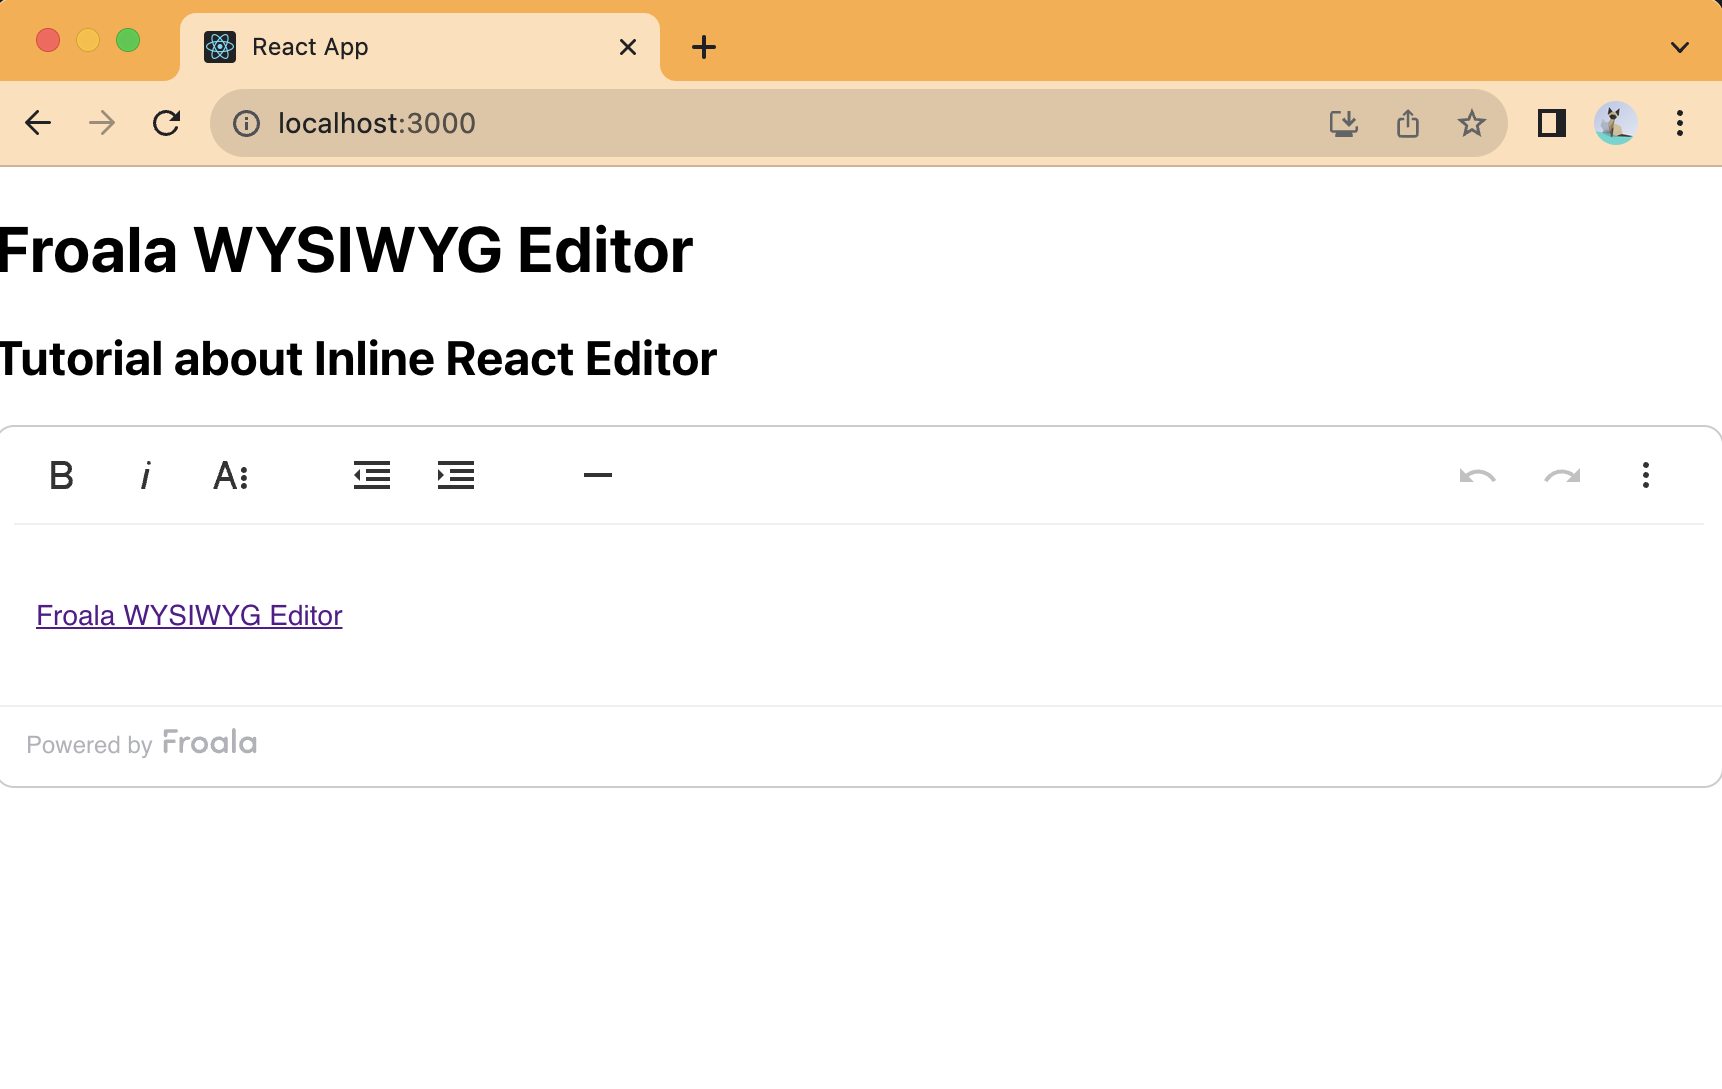Decrease indent of the text

[x=371, y=475]
